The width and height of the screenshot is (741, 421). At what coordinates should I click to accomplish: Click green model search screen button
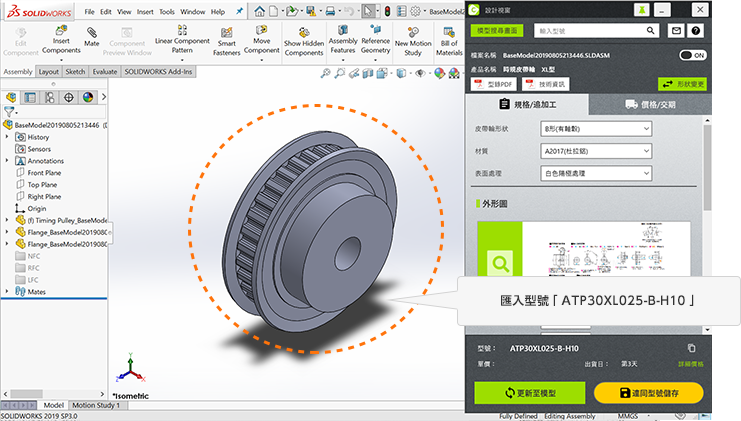pyautogui.click(x=497, y=31)
